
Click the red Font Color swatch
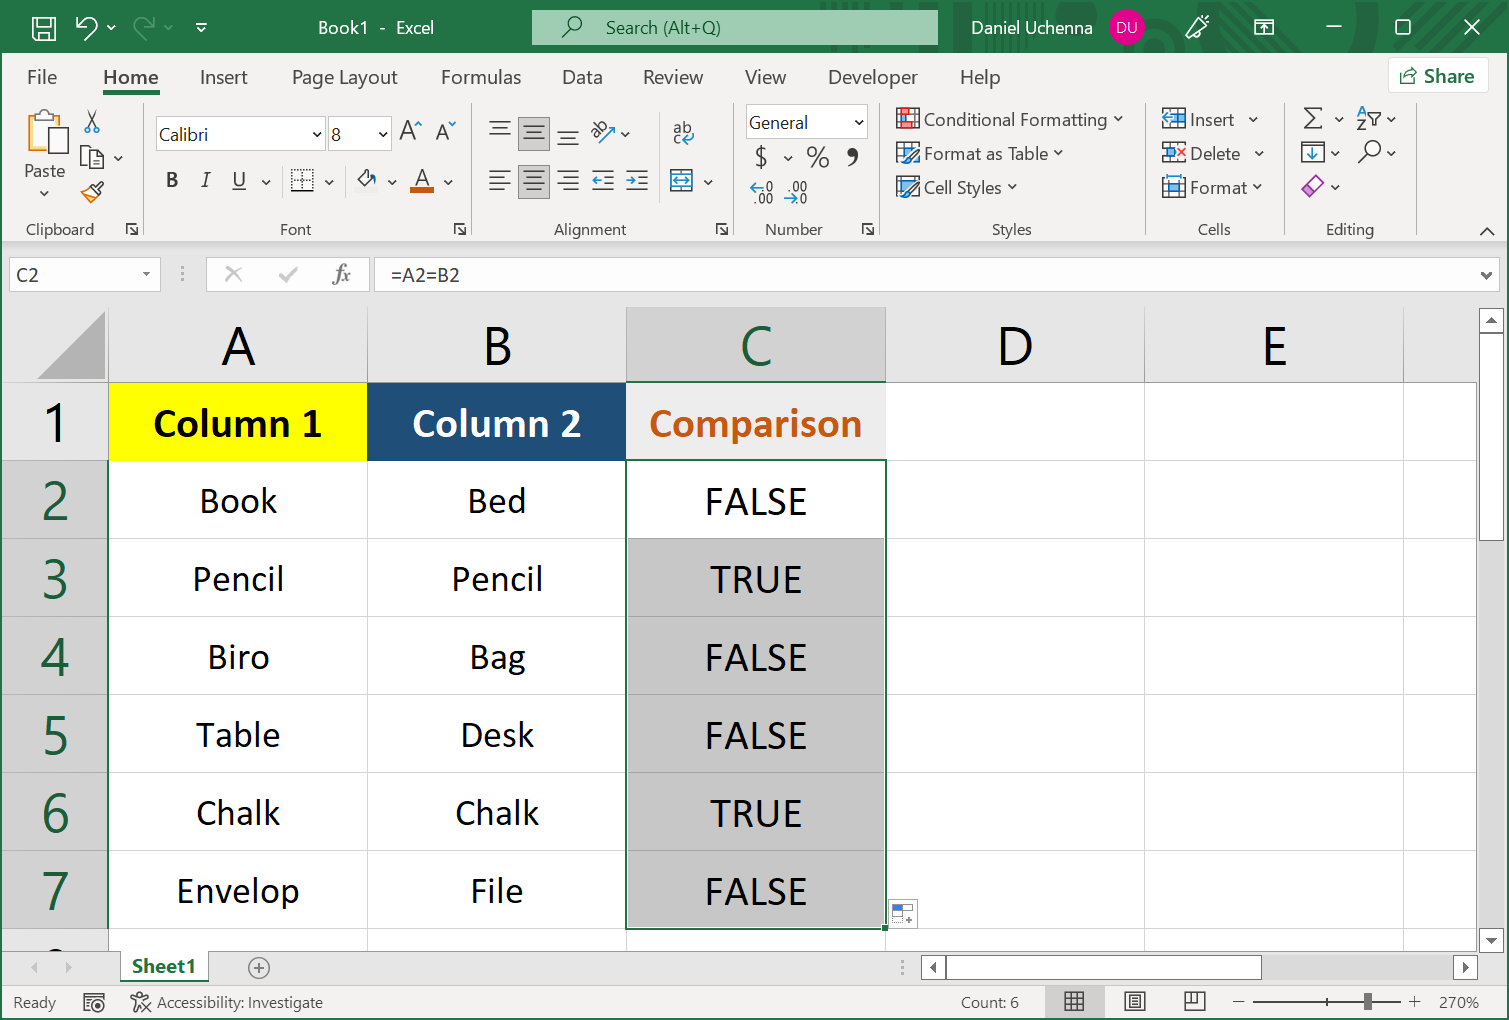tap(422, 181)
